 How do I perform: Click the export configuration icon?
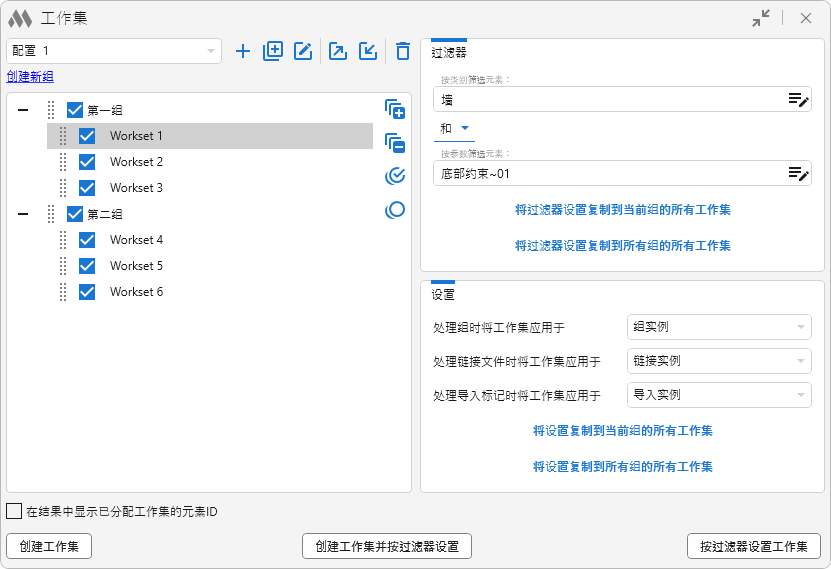[x=338, y=51]
